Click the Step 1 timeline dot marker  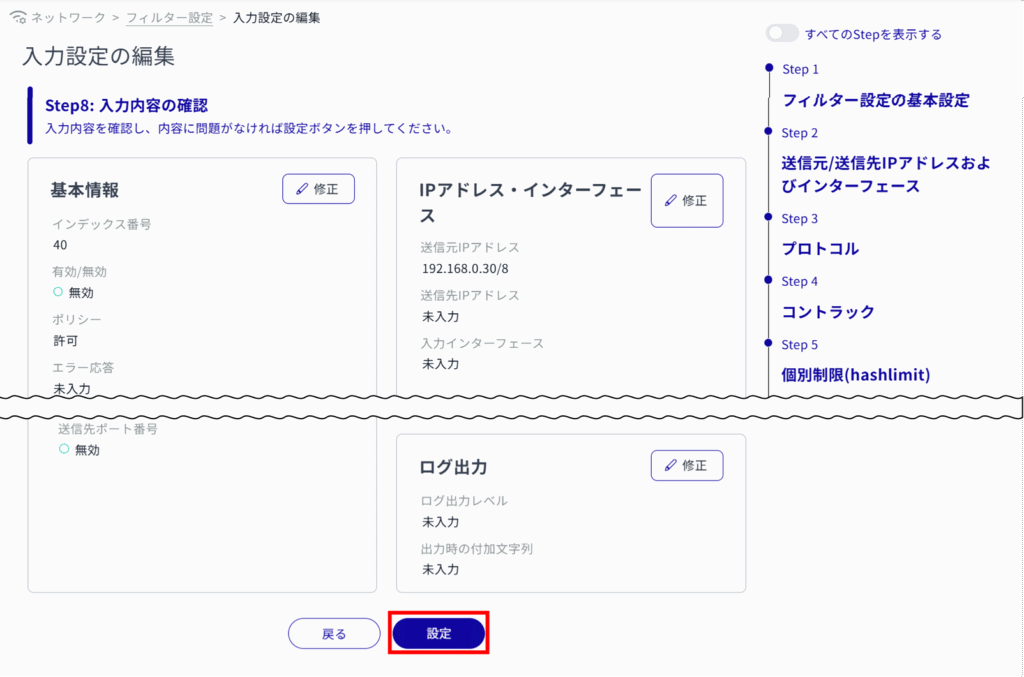768,68
